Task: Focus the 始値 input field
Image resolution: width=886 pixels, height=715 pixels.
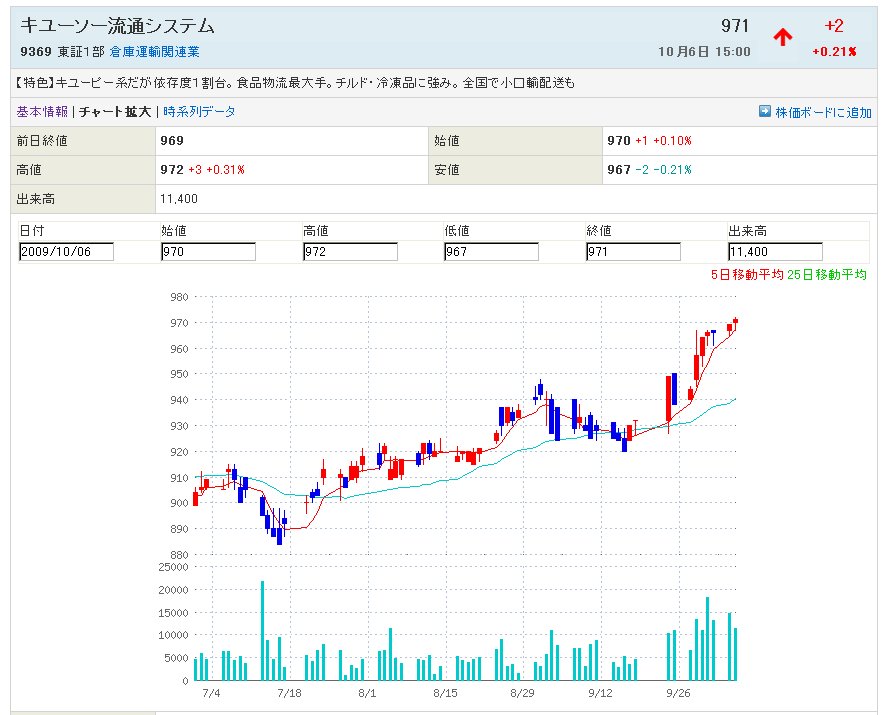Action: coord(208,252)
